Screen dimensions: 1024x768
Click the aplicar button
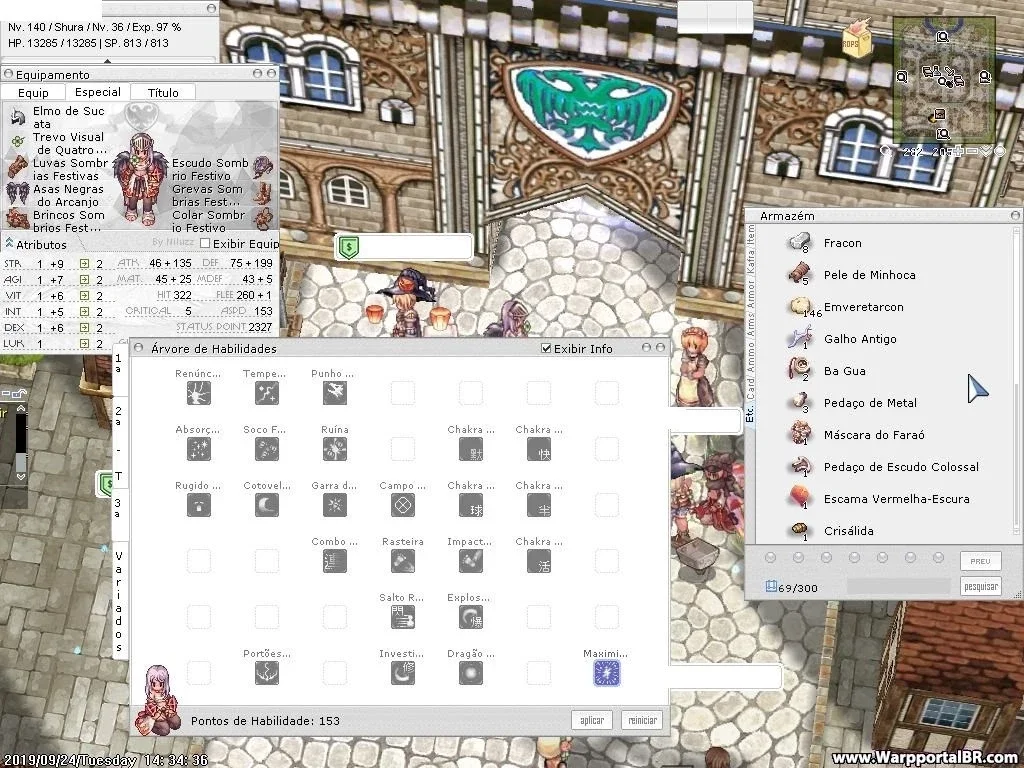coord(592,720)
